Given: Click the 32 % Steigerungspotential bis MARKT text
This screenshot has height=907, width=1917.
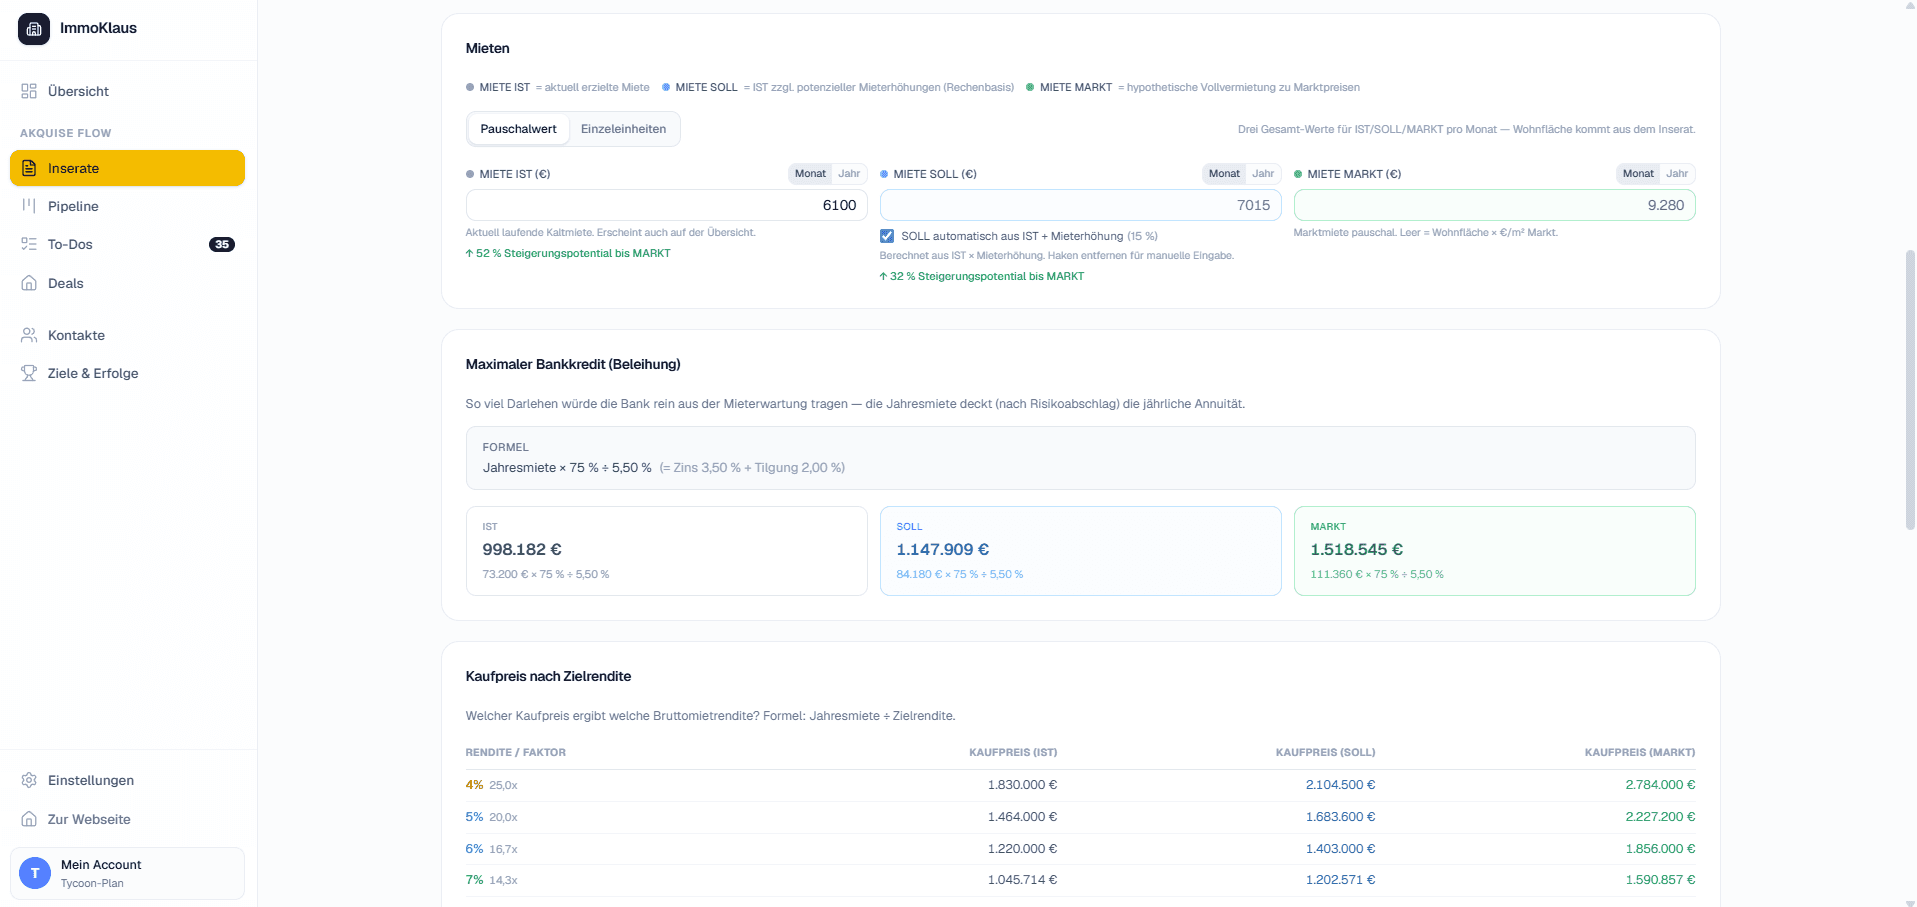Looking at the screenshot, I should (x=982, y=277).
